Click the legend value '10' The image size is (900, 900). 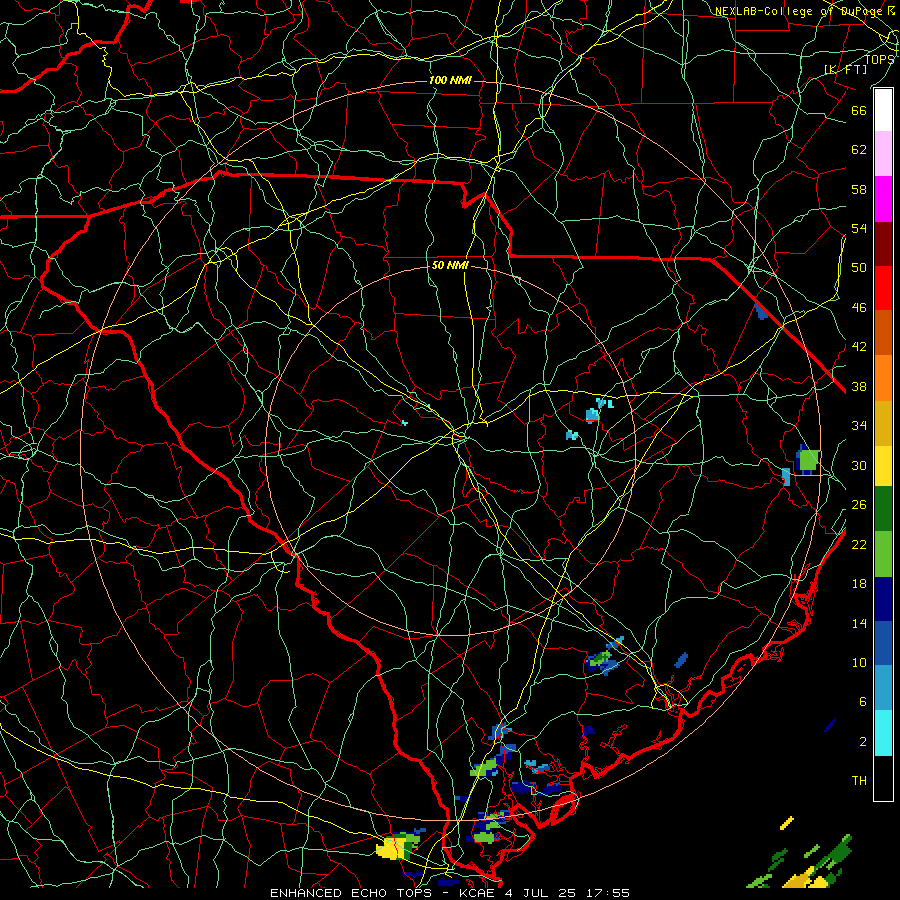pyautogui.click(x=859, y=662)
